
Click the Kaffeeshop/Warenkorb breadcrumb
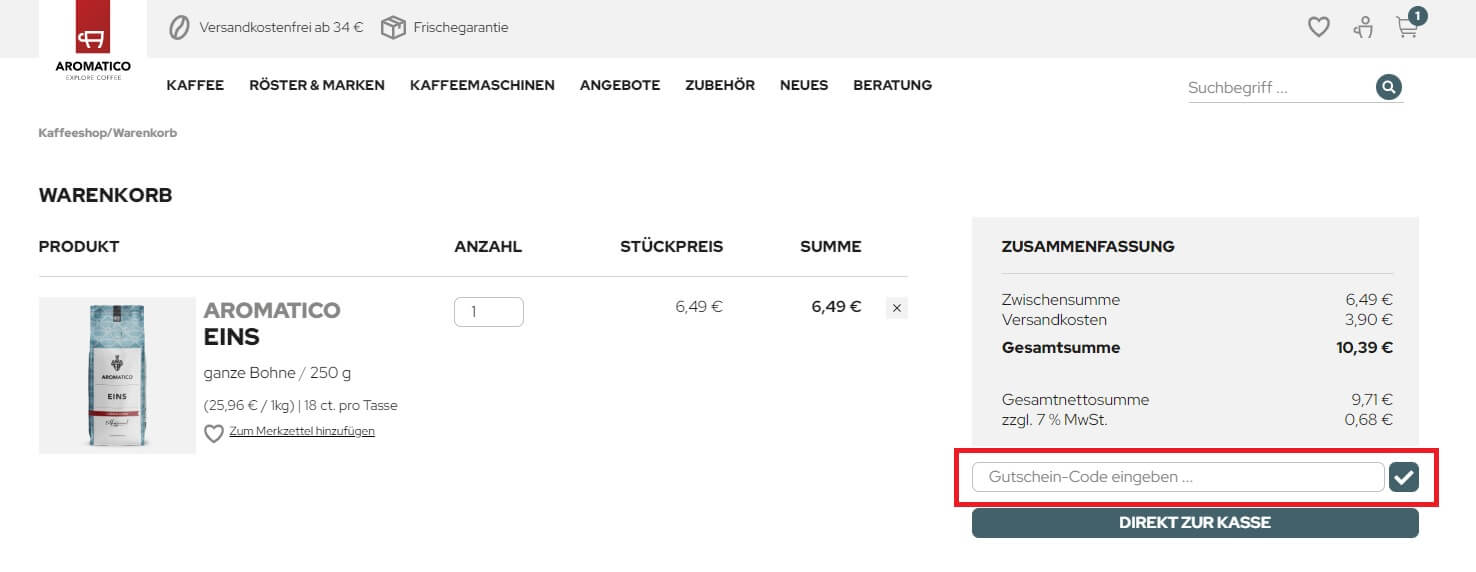pos(108,132)
